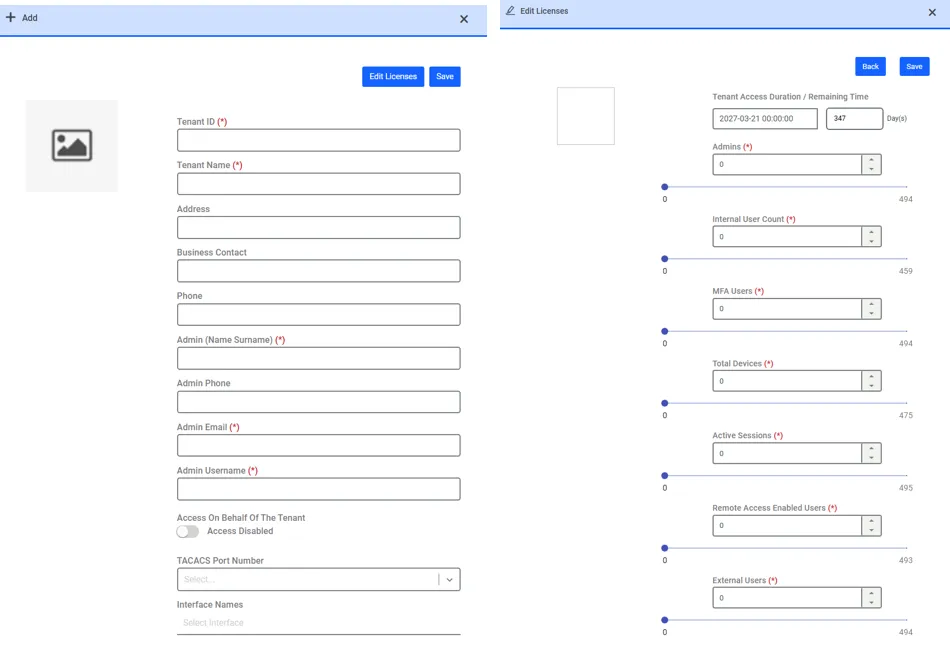Screen dimensions: 950x669
Task: Click the MFA Users number field
Action: pyautogui.click(x=787, y=308)
